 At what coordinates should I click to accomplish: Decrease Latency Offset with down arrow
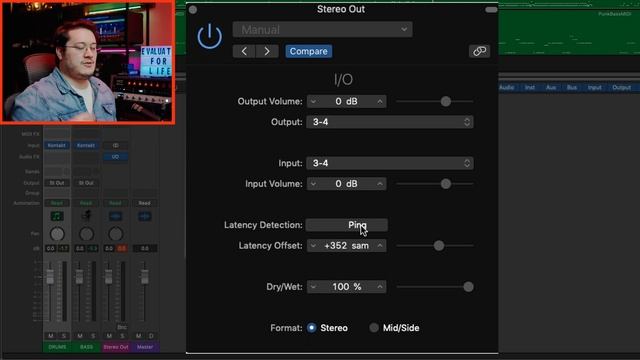click(x=313, y=246)
